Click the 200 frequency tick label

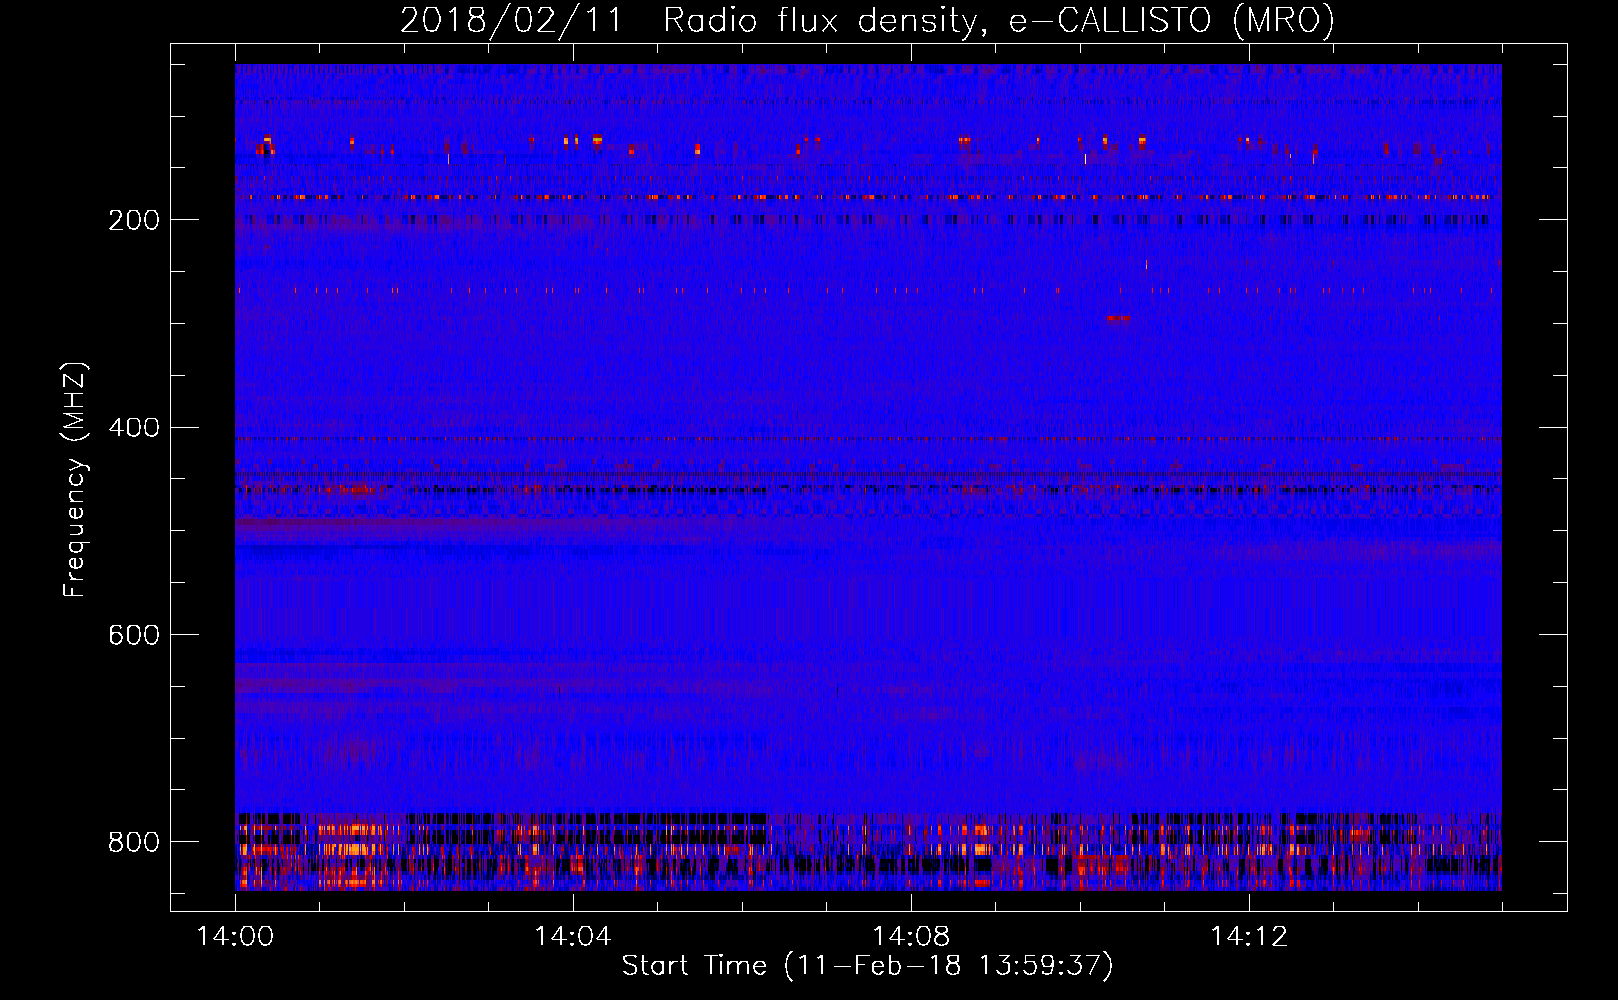coord(134,220)
